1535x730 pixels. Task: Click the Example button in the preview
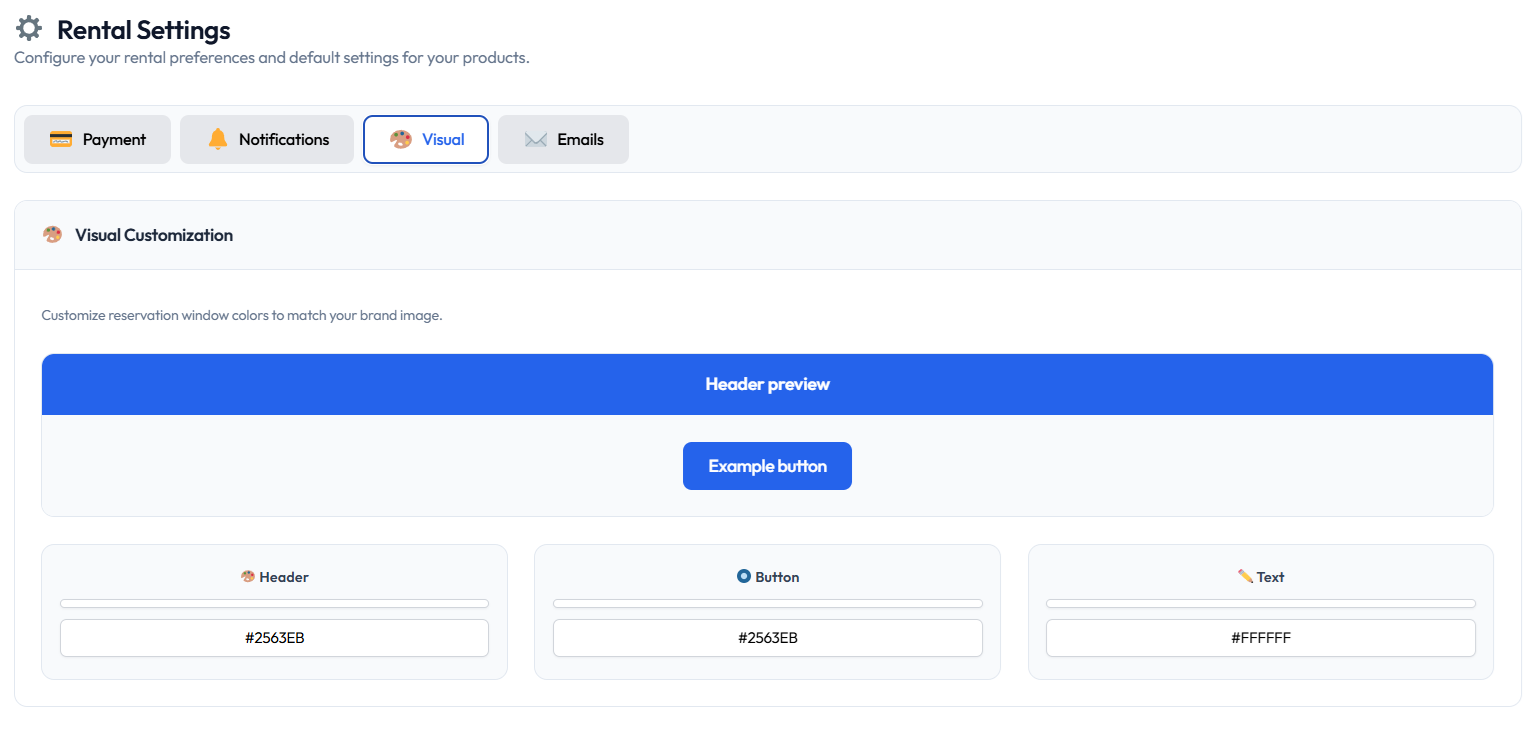[x=767, y=465]
